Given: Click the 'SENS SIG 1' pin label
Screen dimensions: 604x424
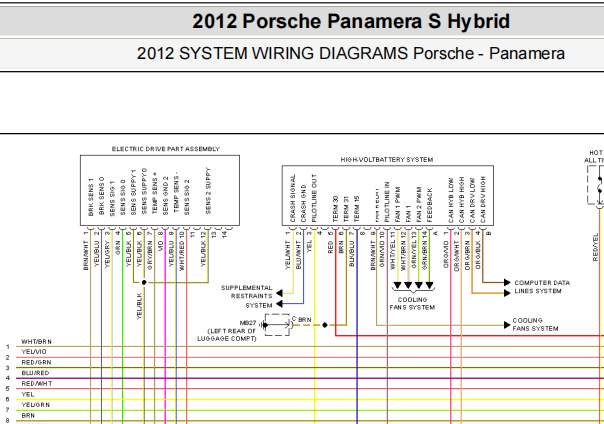Looking at the screenshot, I should coord(112,198).
